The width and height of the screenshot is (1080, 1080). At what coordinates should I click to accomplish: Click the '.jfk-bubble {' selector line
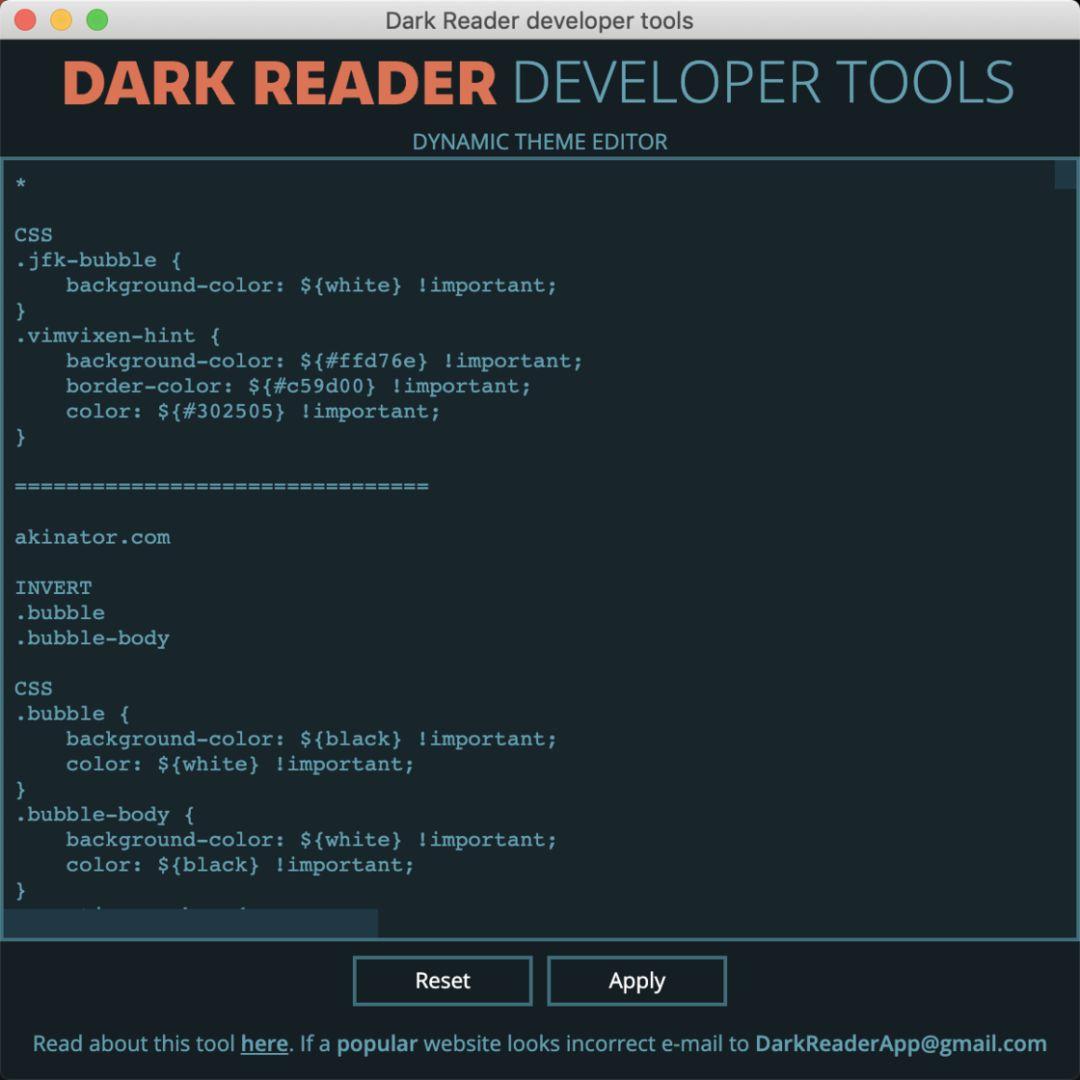coord(98,260)
